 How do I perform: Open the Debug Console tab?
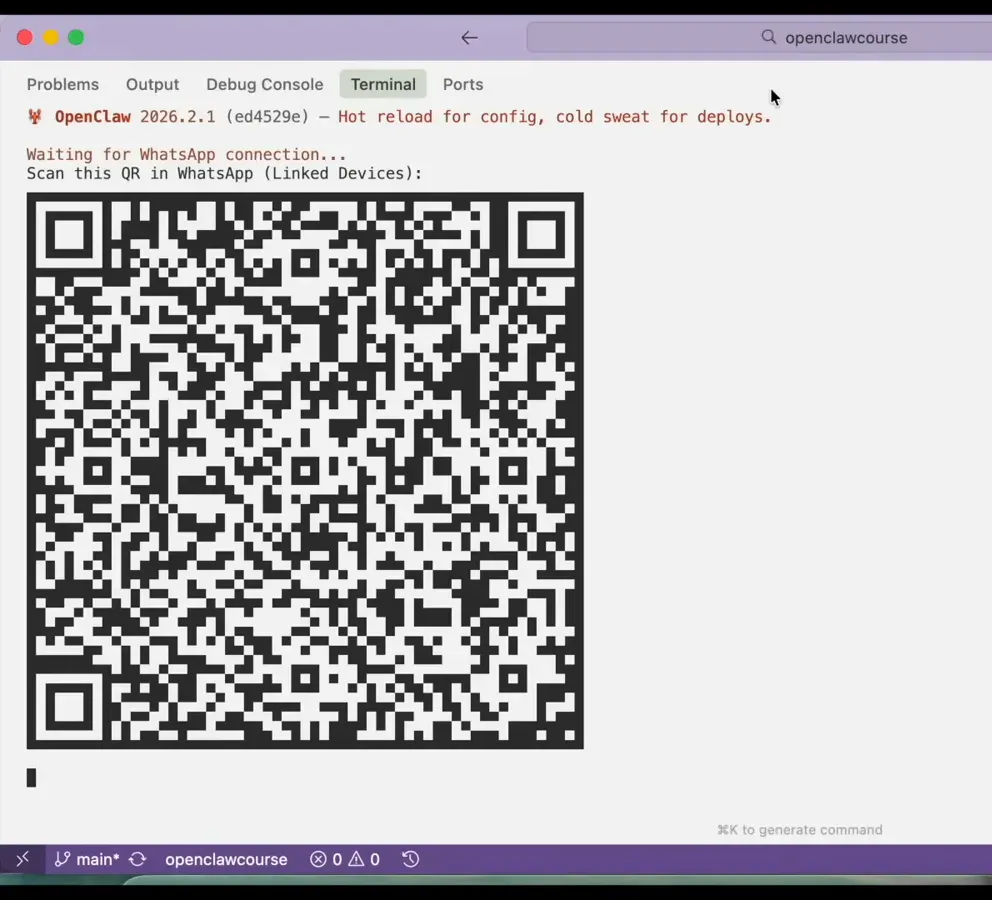(264, 84)
